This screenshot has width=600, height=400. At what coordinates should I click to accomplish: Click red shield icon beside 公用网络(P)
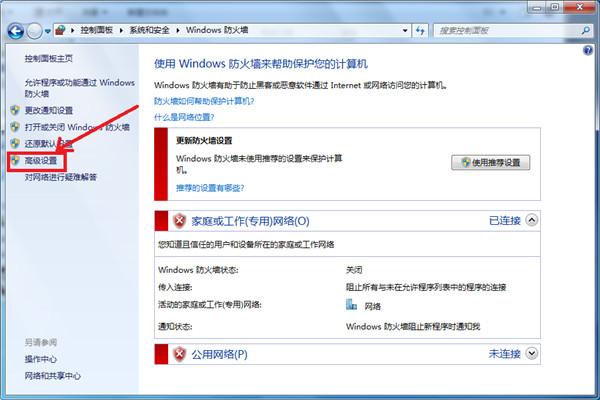pos(179,354)
